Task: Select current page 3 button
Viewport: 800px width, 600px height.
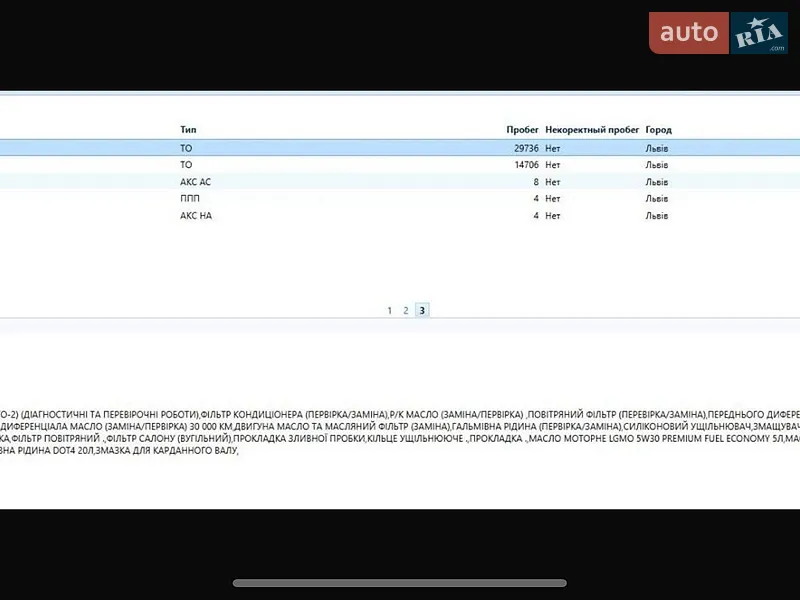Action: click(x=422, y=310)
